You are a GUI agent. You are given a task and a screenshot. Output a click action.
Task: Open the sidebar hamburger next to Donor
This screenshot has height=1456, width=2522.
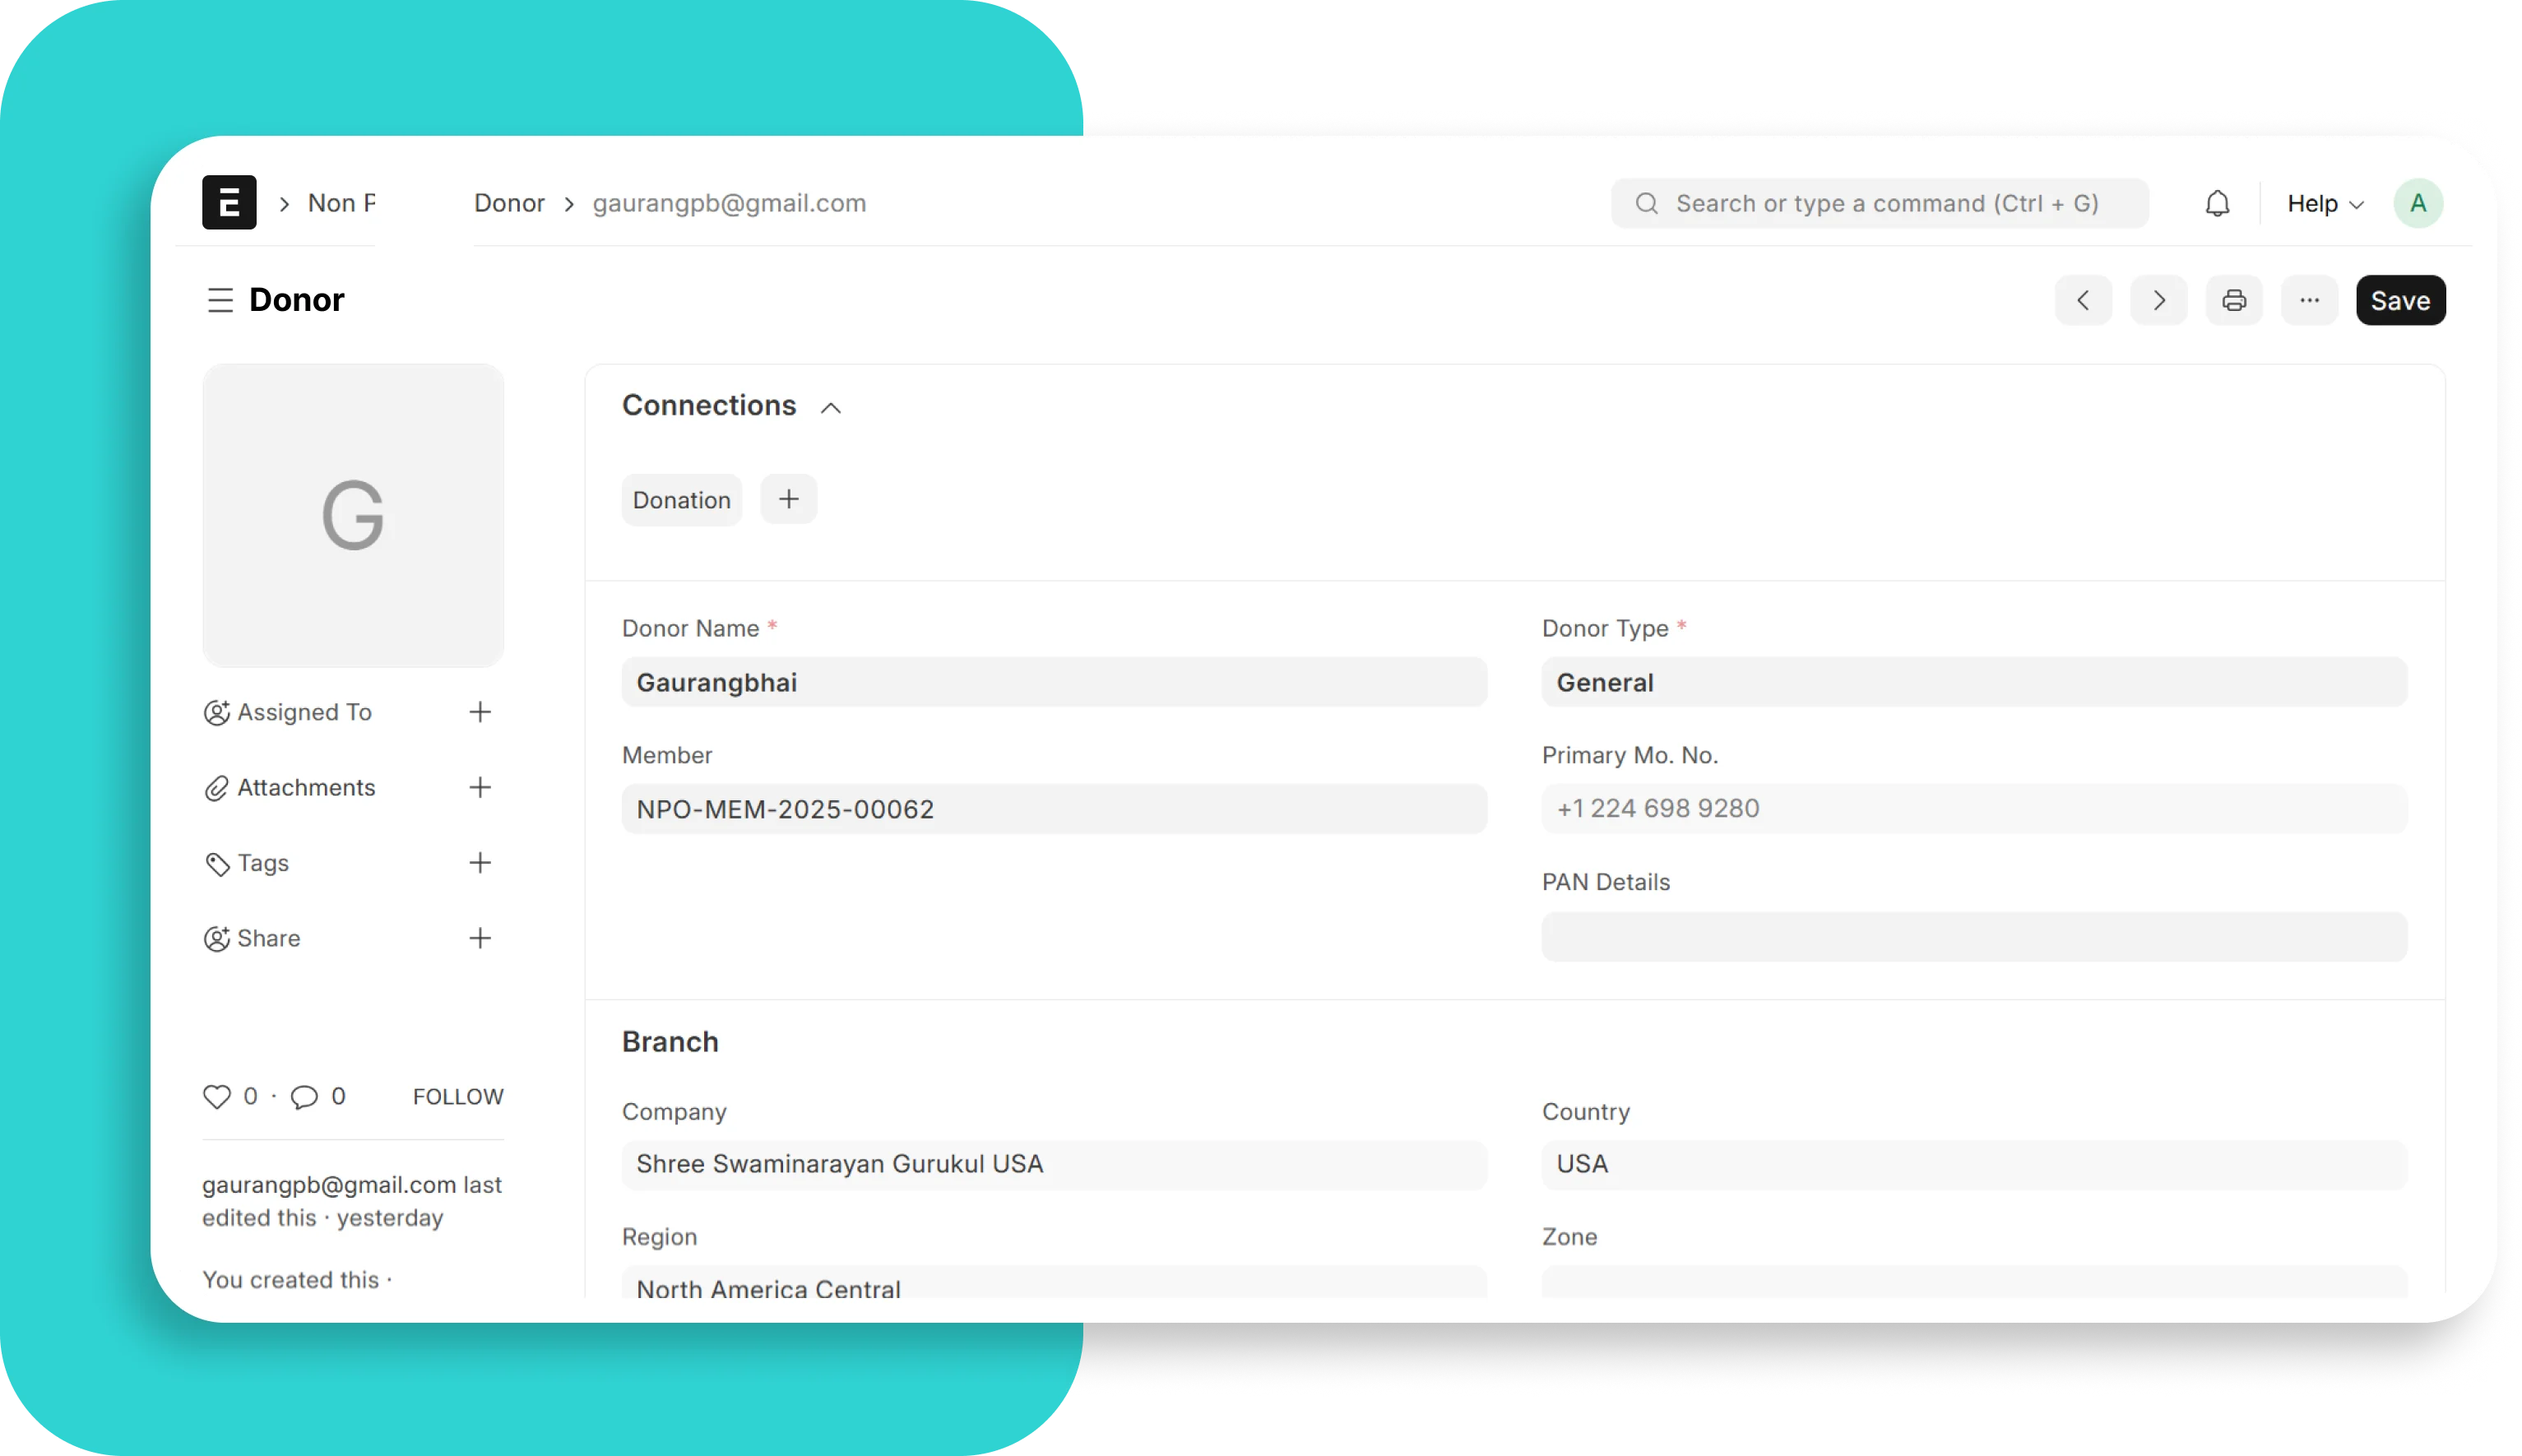(x=220, y=300)
